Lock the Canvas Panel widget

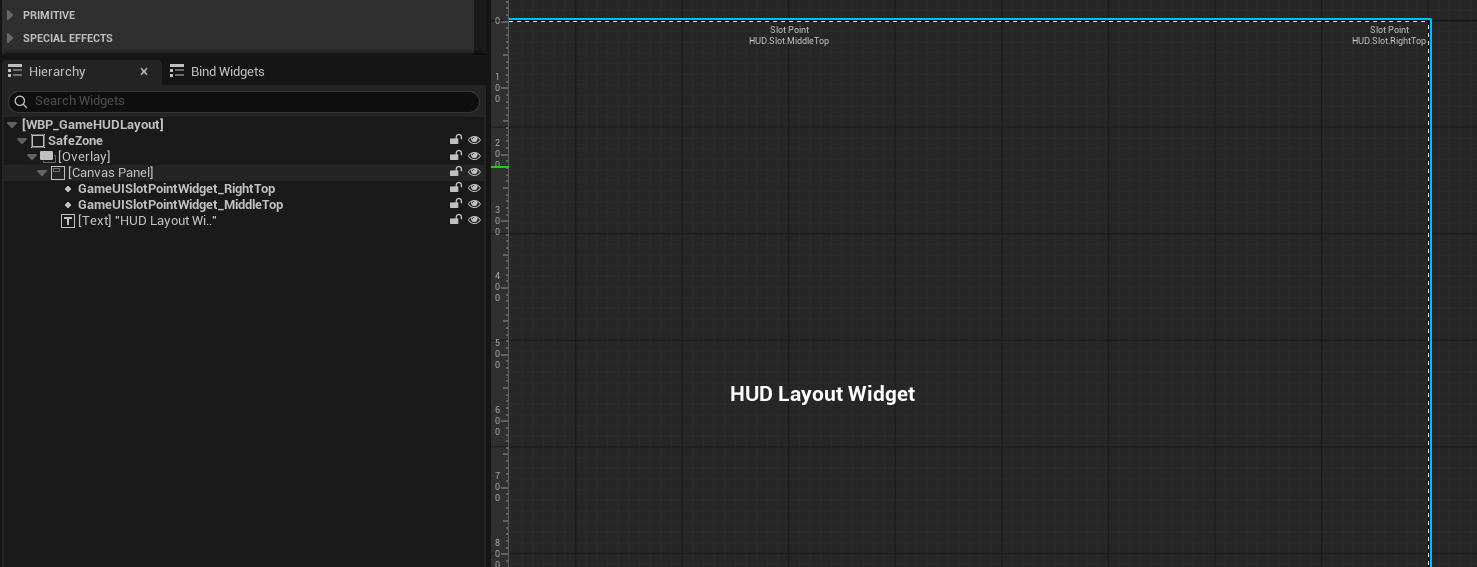pyautogui.click(x=455, y=173)
